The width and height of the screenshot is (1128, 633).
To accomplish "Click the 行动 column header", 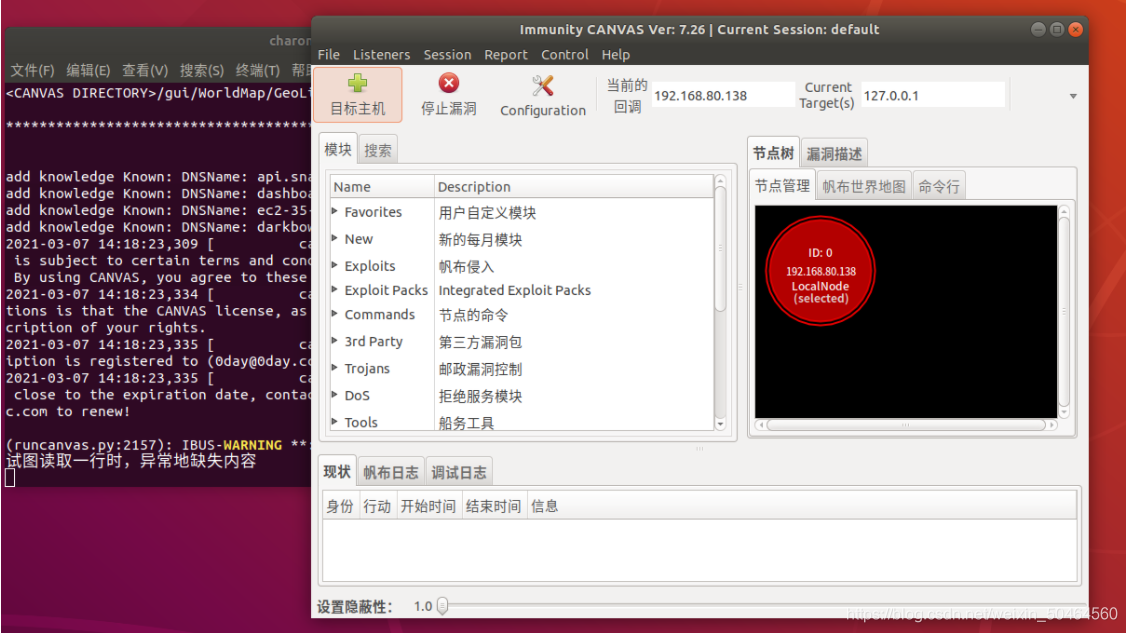I will pyautogui.click(x=377, y=506).
